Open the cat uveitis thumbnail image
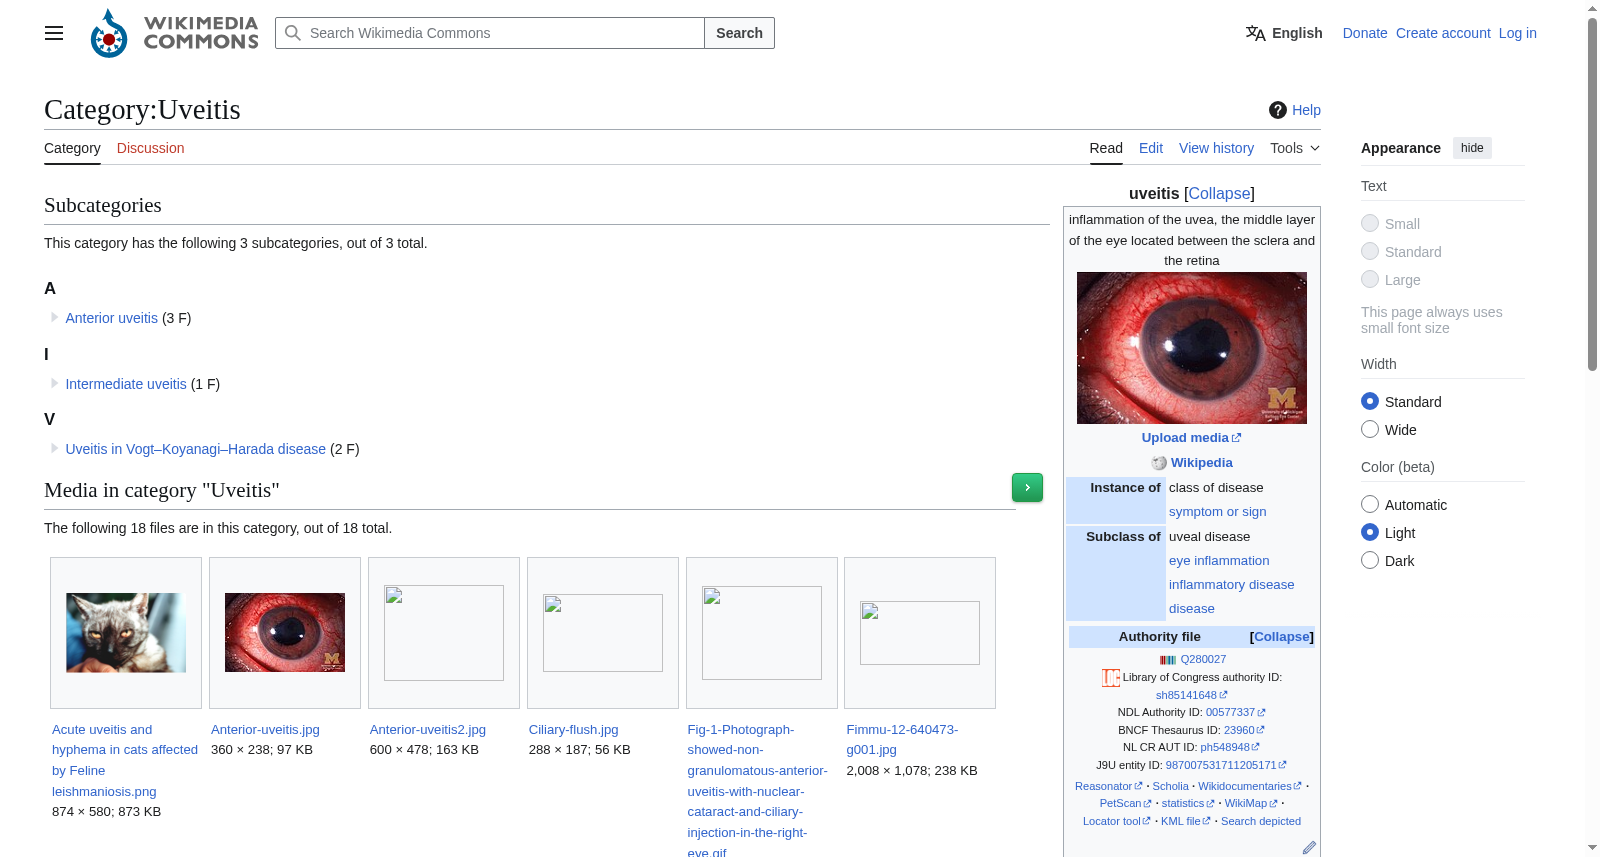Viewport: 1600px width, 857px height. pyautogui.click(x=126, y=633)
